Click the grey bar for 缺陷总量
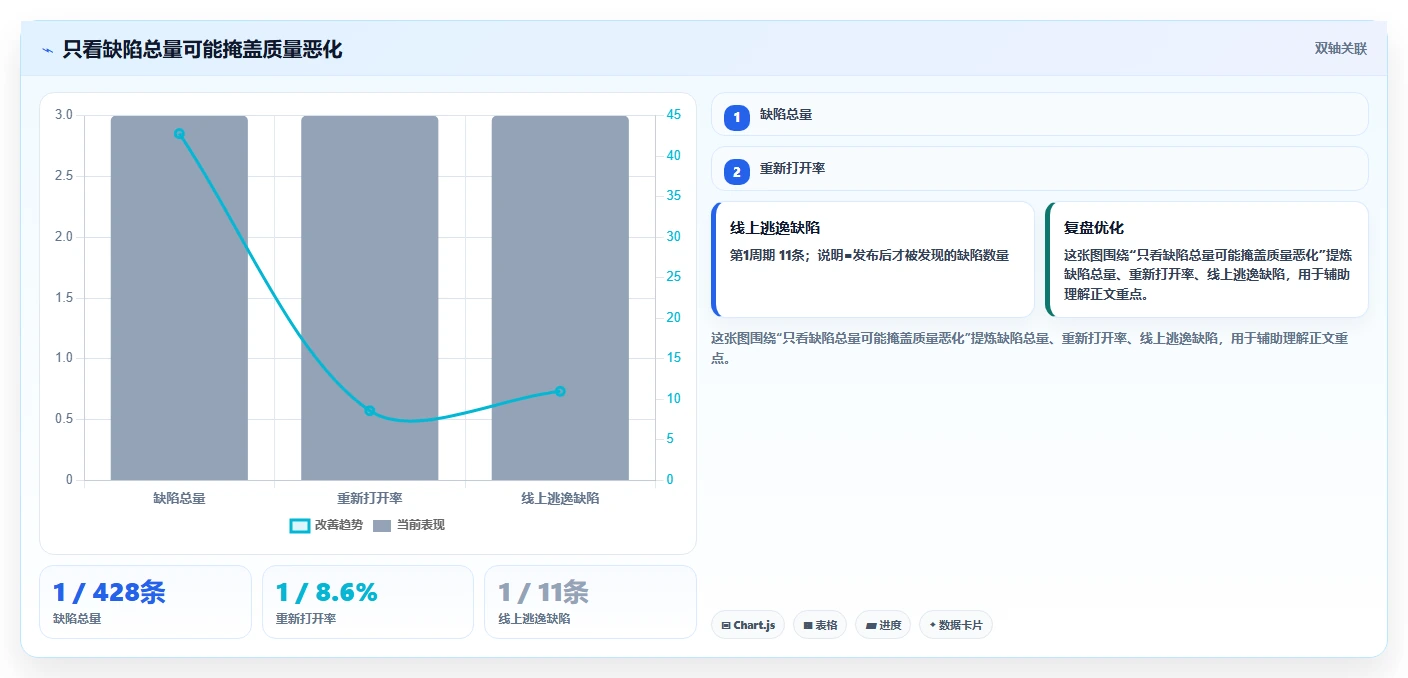The width and height of the screenshot is (1408, 678). click(179, 298)
